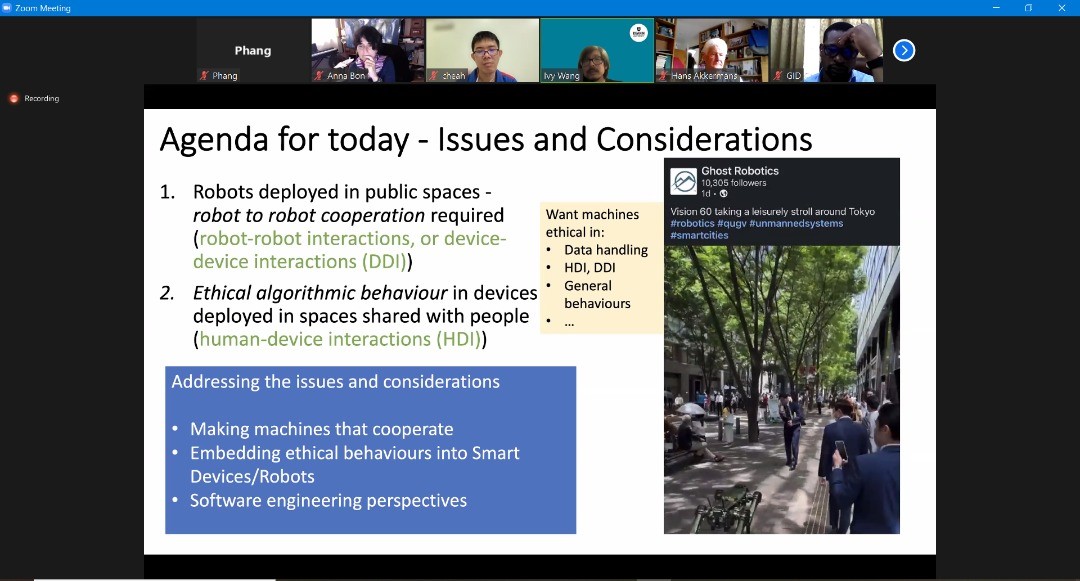Show next participants with the blue arrow
The image size is (1080, 581).
[903, 50]
